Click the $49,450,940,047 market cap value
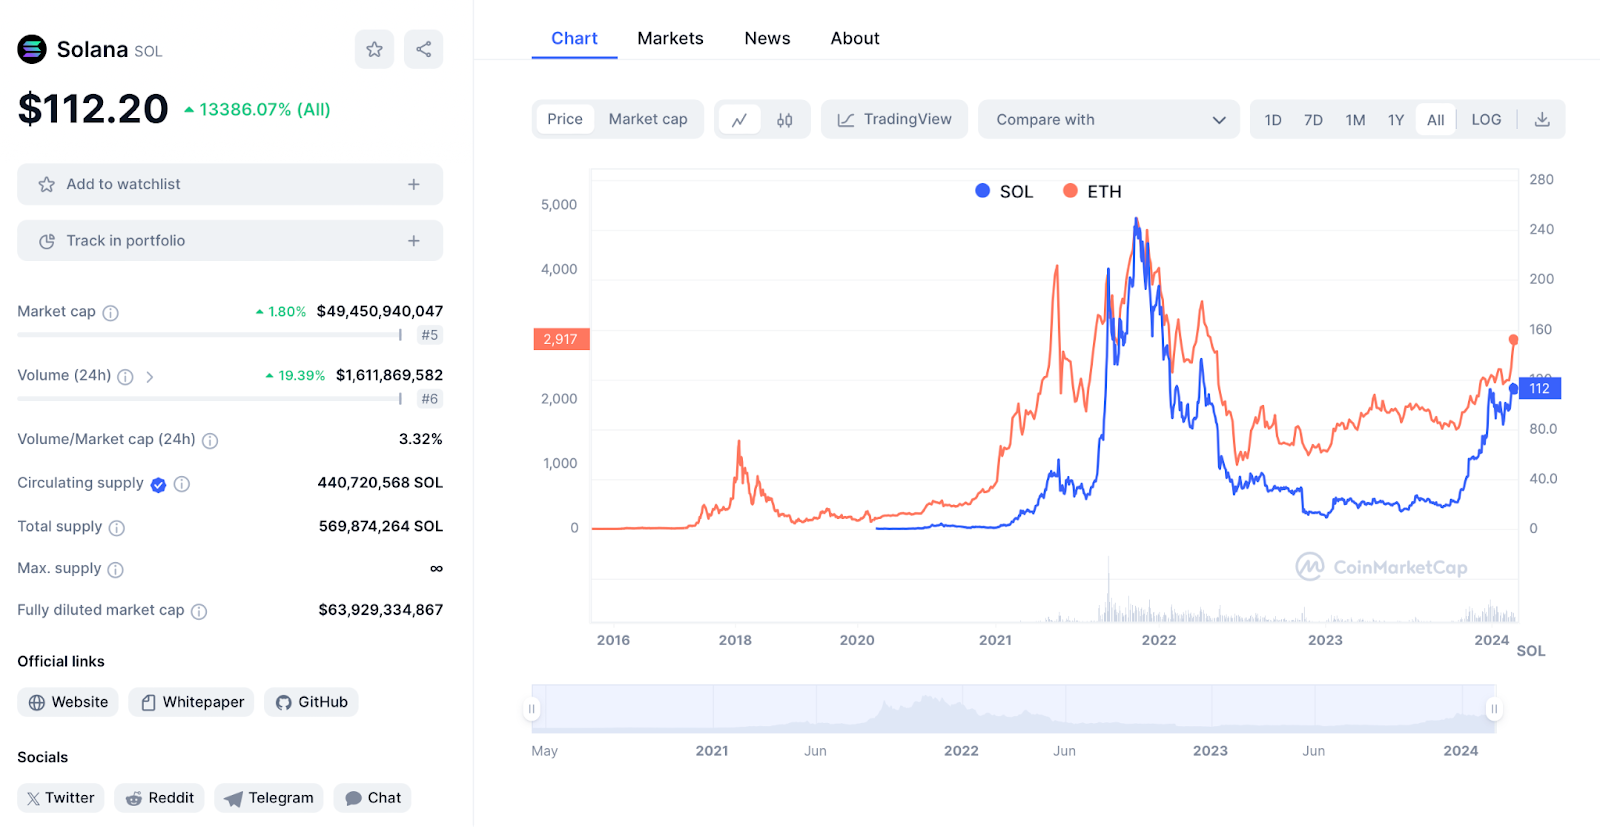The image size is (1600, 827). (x=380, y=311)
